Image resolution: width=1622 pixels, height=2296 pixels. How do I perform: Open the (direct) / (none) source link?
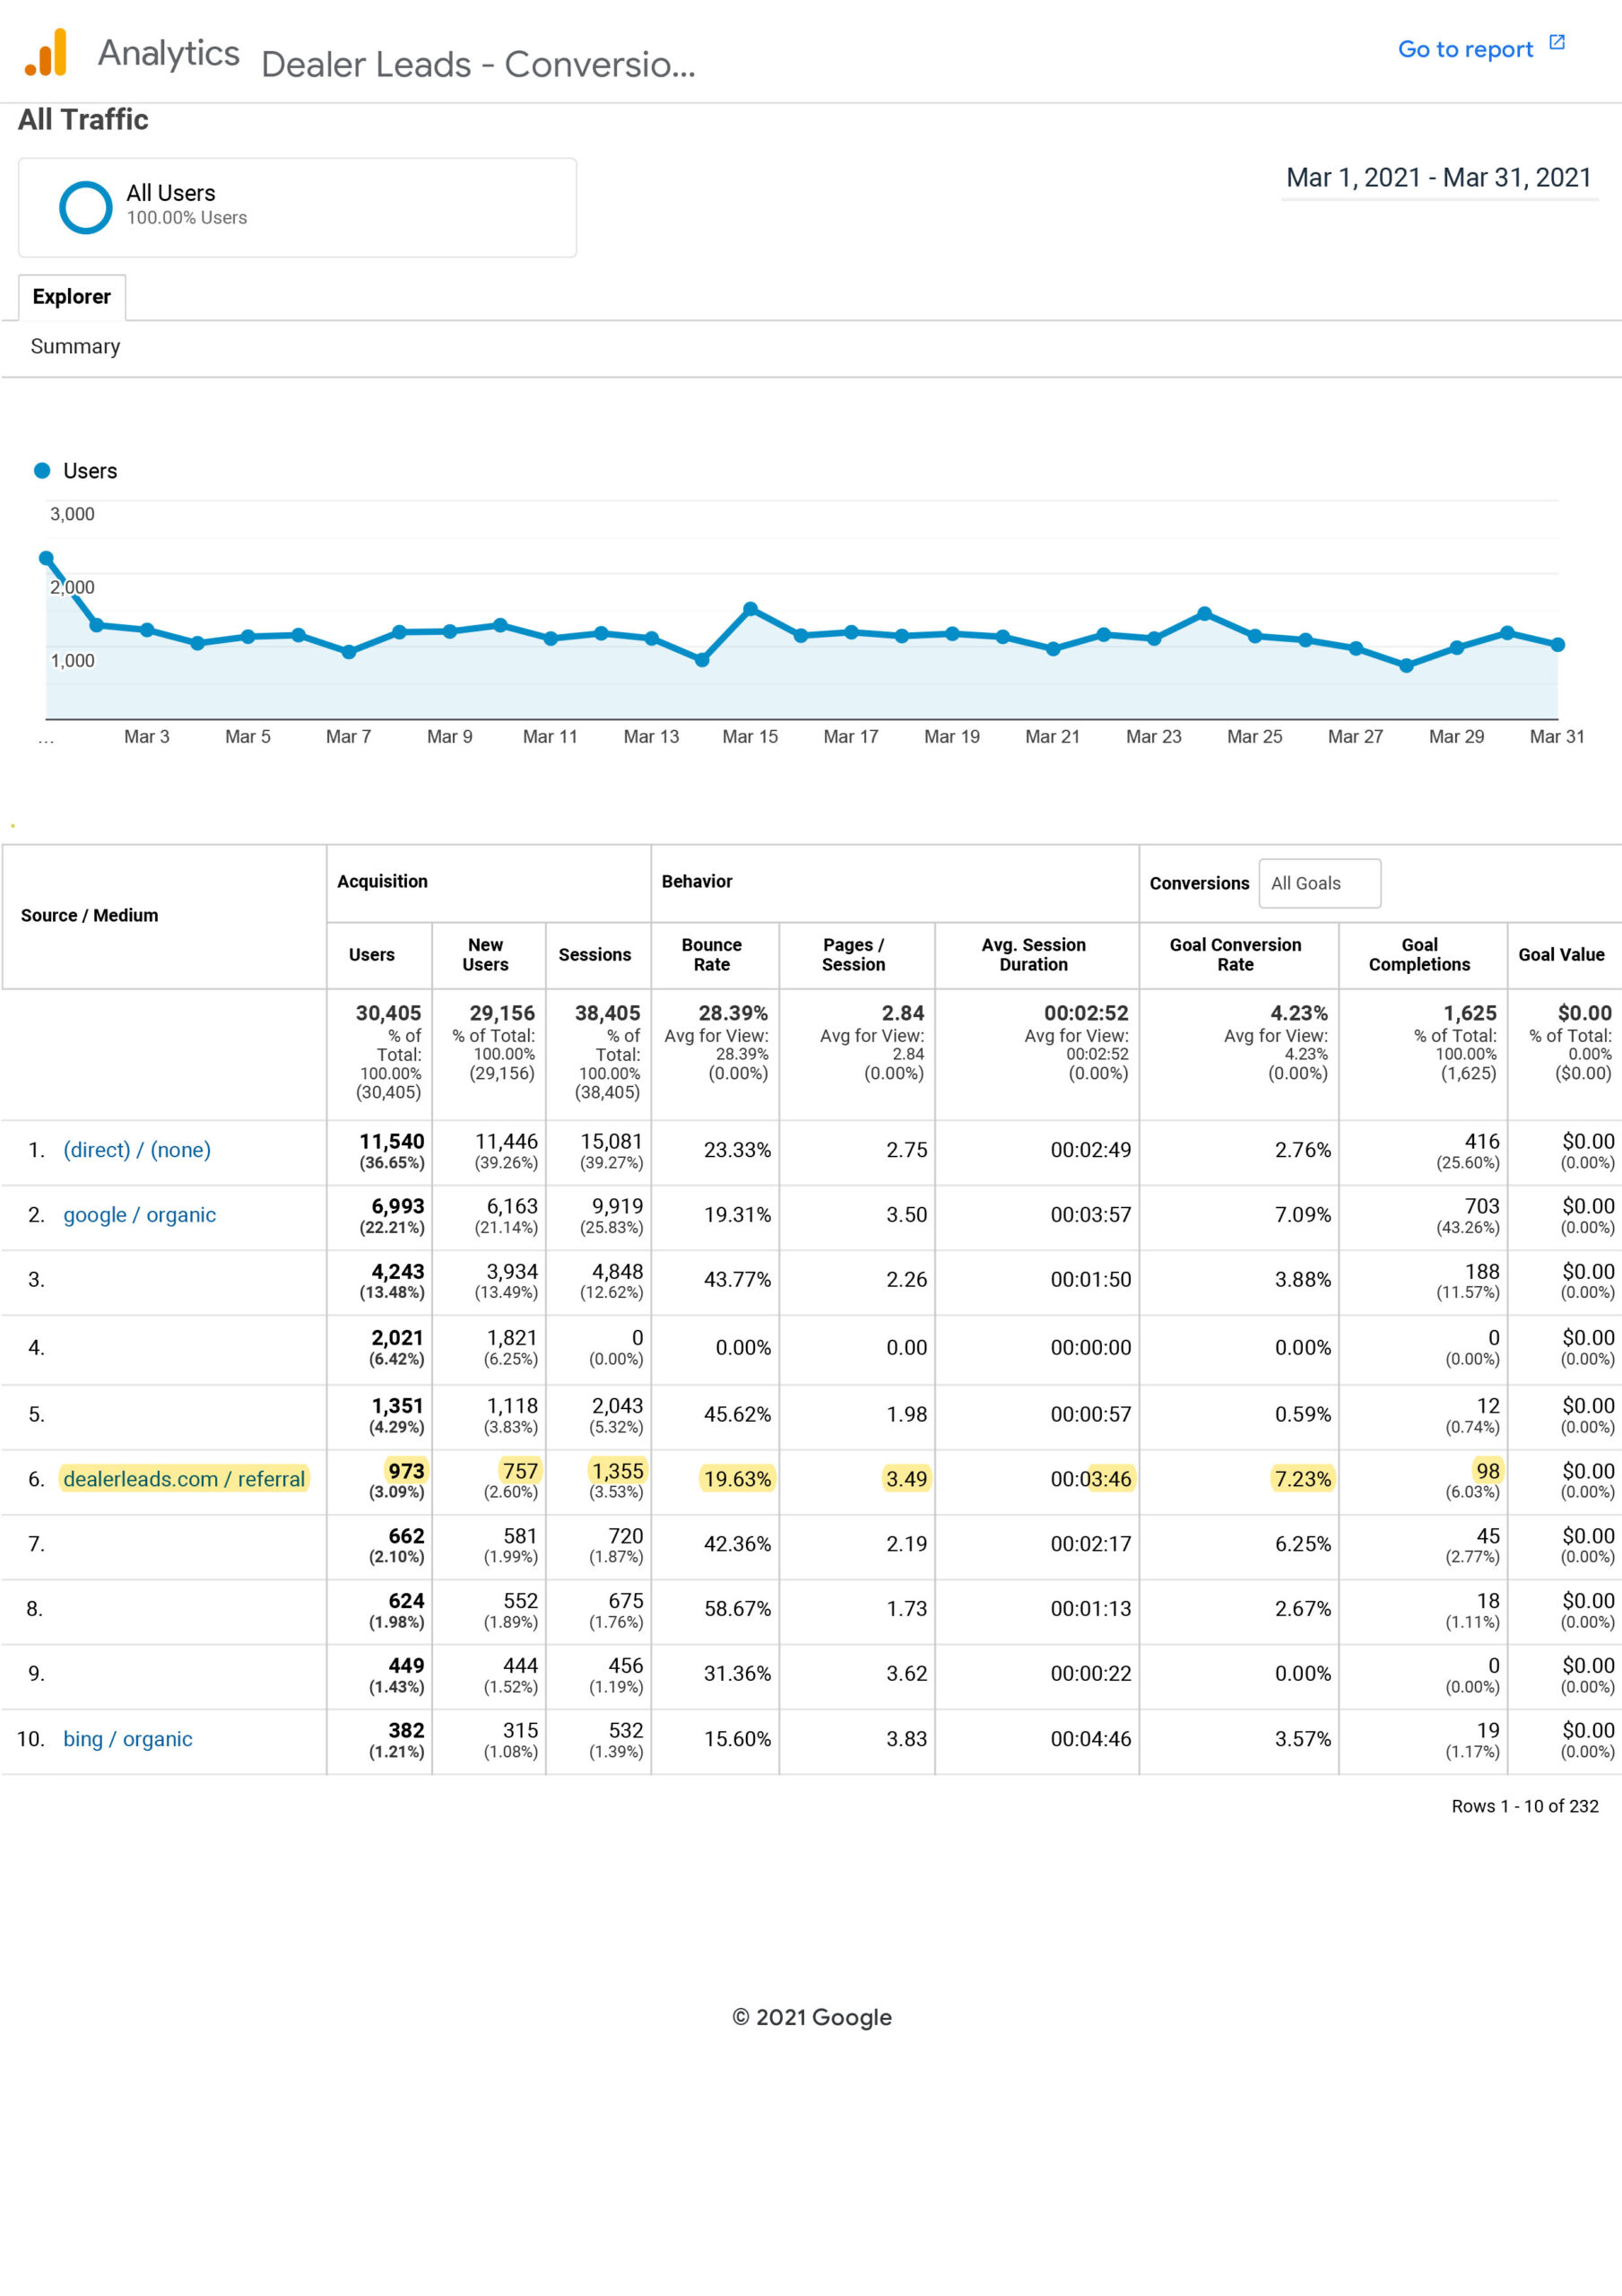pos(137,1150)
